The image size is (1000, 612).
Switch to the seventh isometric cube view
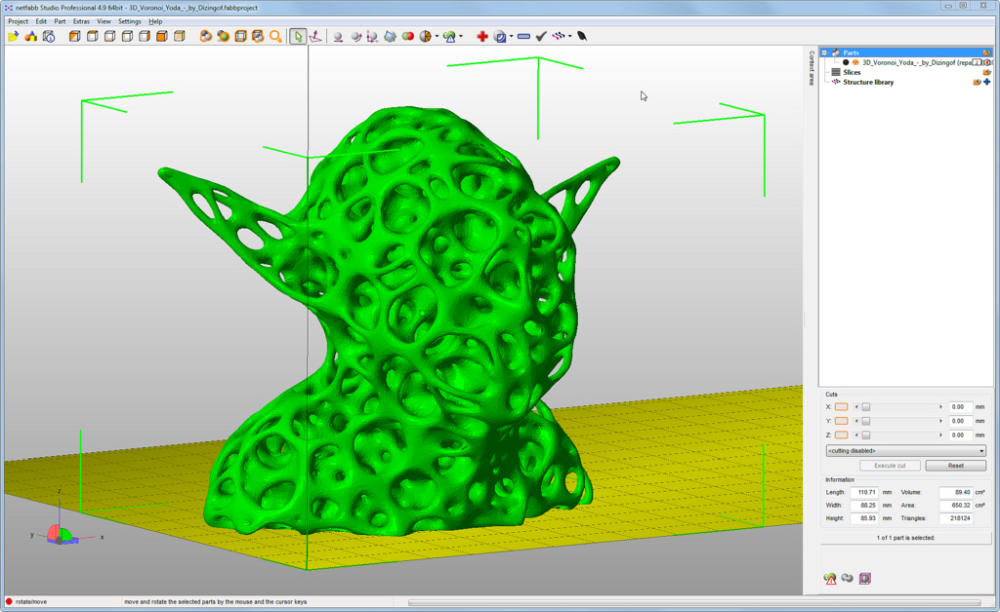pos(179,36)
